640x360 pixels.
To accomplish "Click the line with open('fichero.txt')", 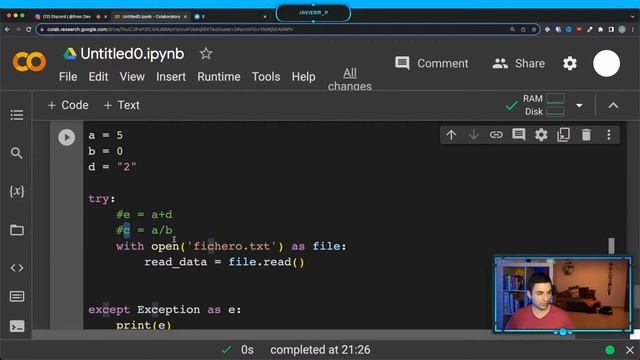I will click(231, 246).
